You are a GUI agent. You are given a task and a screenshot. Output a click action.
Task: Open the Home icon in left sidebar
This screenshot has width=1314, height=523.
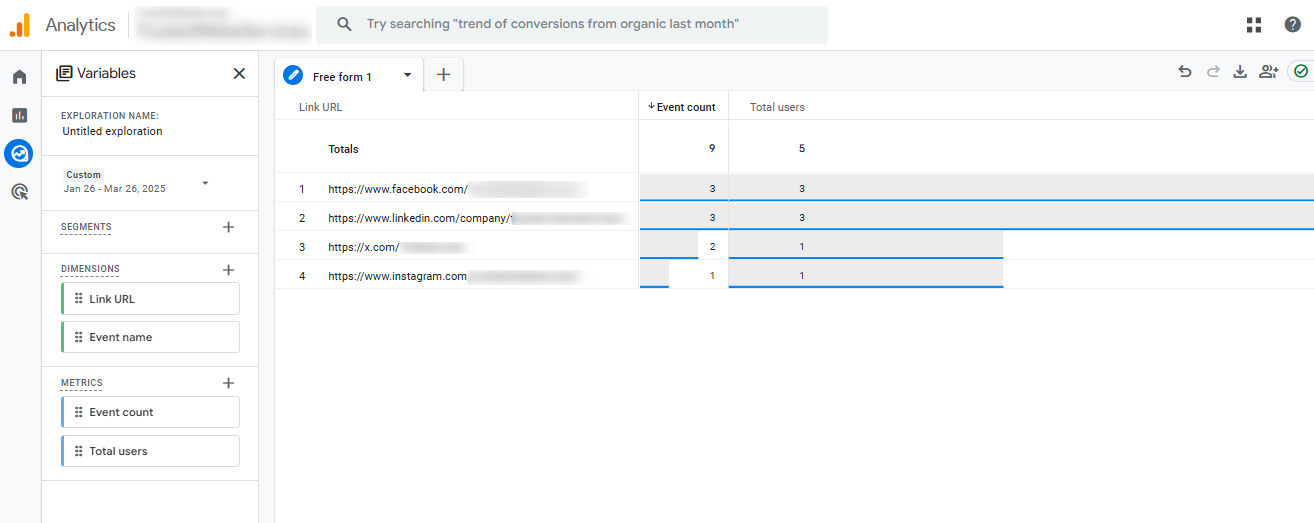19,77
